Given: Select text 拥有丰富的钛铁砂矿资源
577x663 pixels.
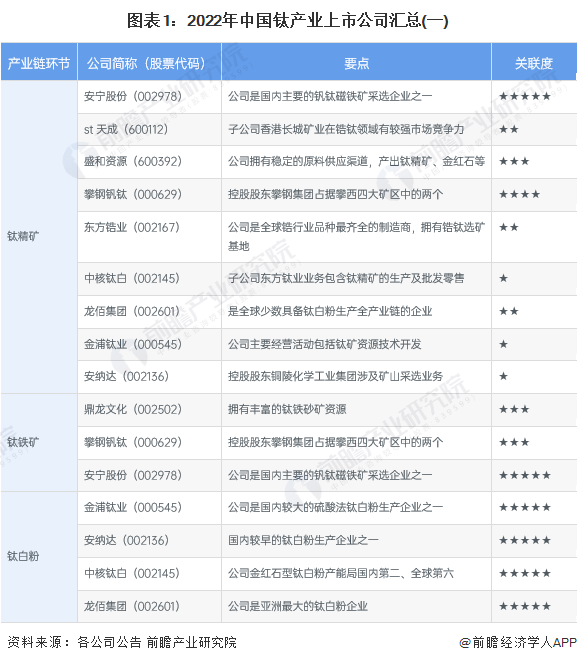Looking at the screenshot, I should click(287, 409).
